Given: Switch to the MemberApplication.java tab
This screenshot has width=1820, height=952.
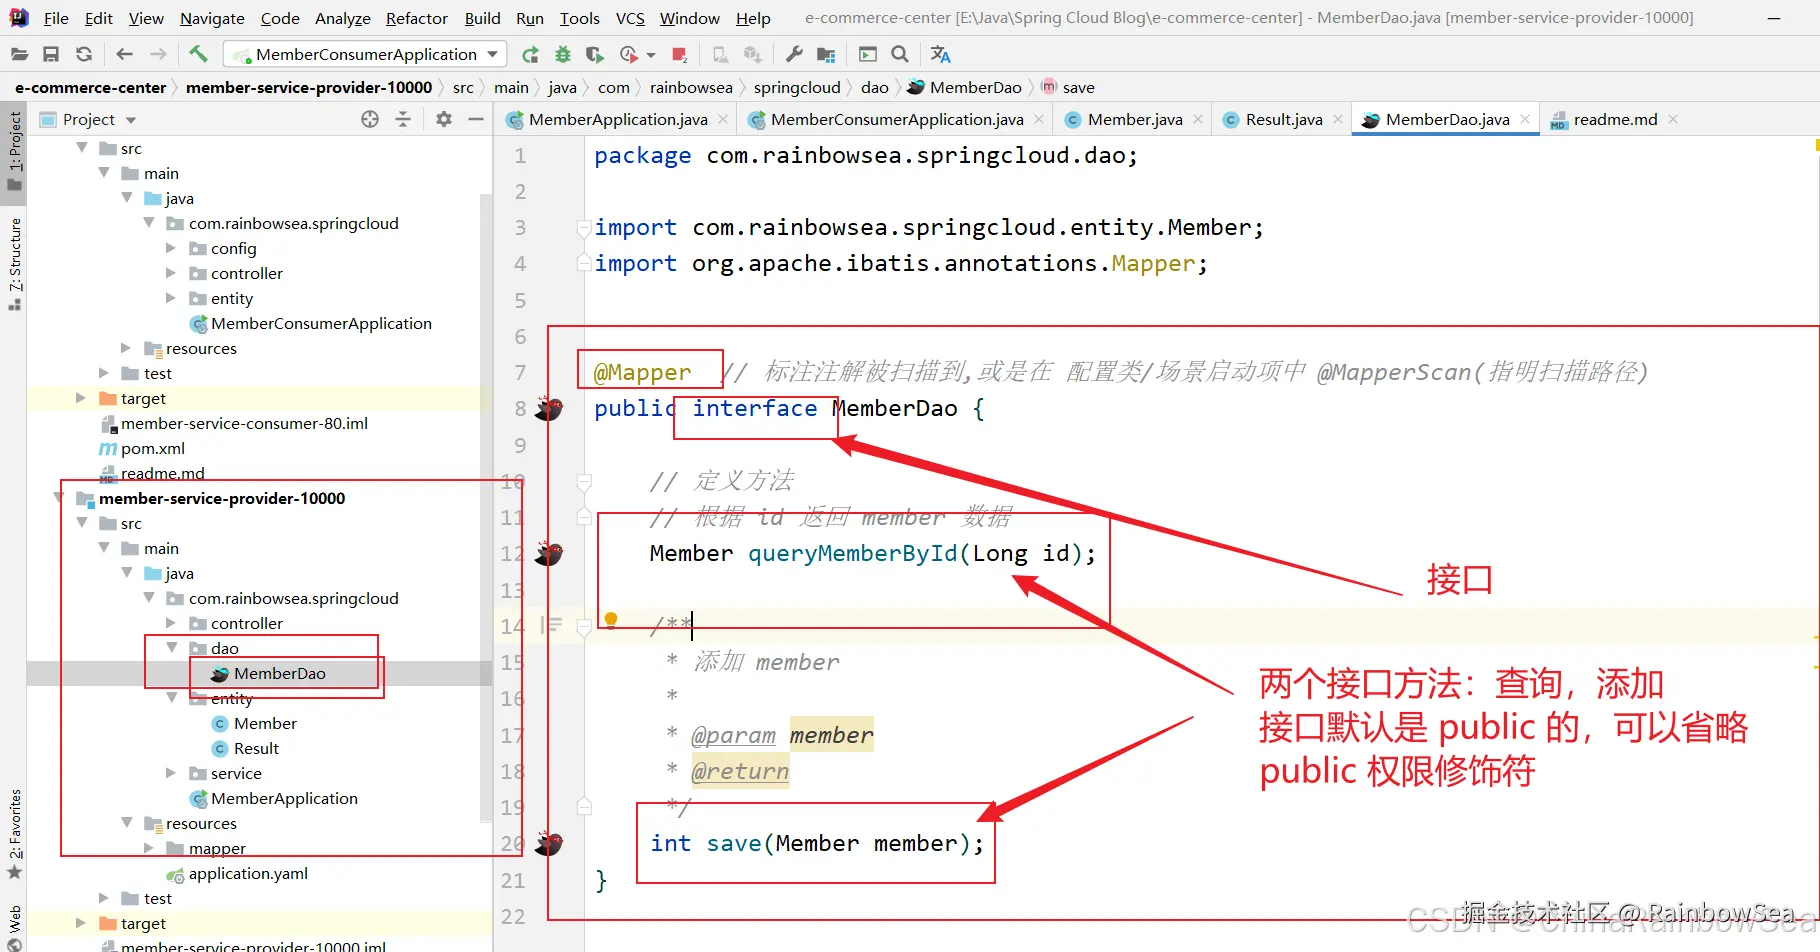Looking at the screenshot, I should [x=617, y=119].
